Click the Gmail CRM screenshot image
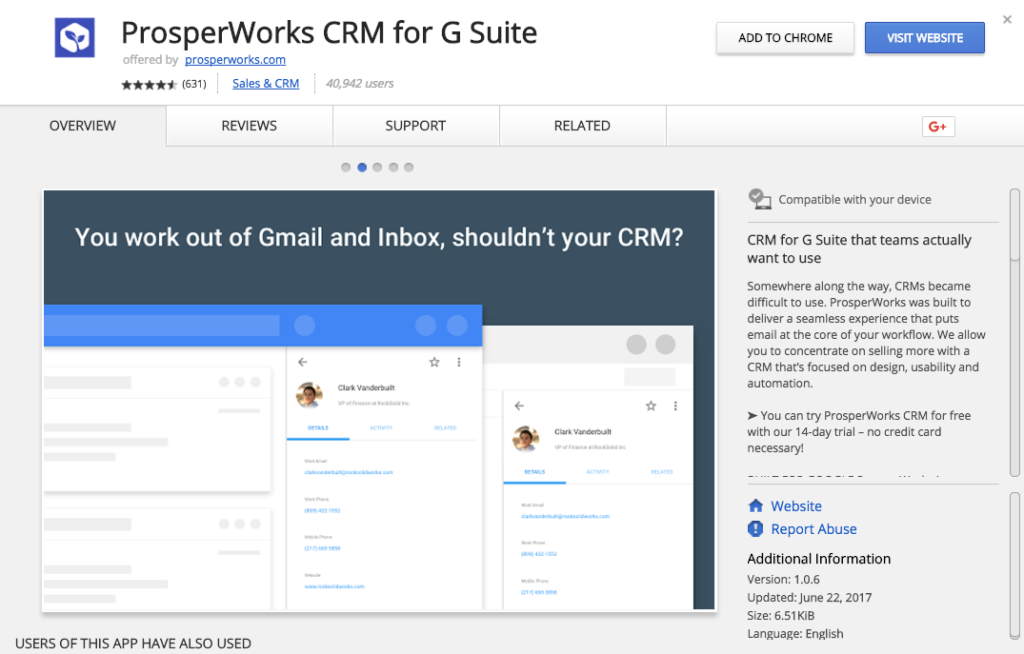This screenshot has width=1024, height=654. [379, 400]
